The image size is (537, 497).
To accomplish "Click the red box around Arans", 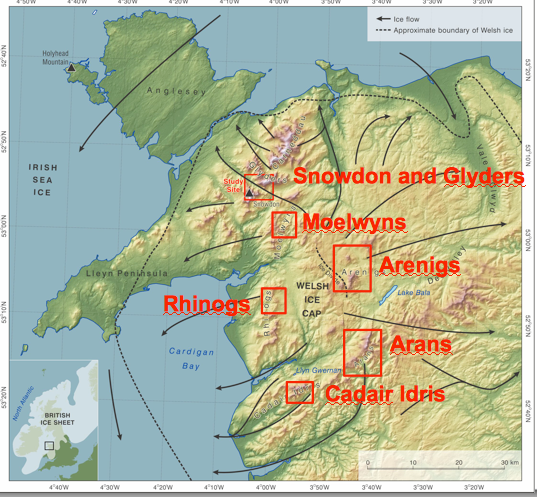I will tap(362, 353).
